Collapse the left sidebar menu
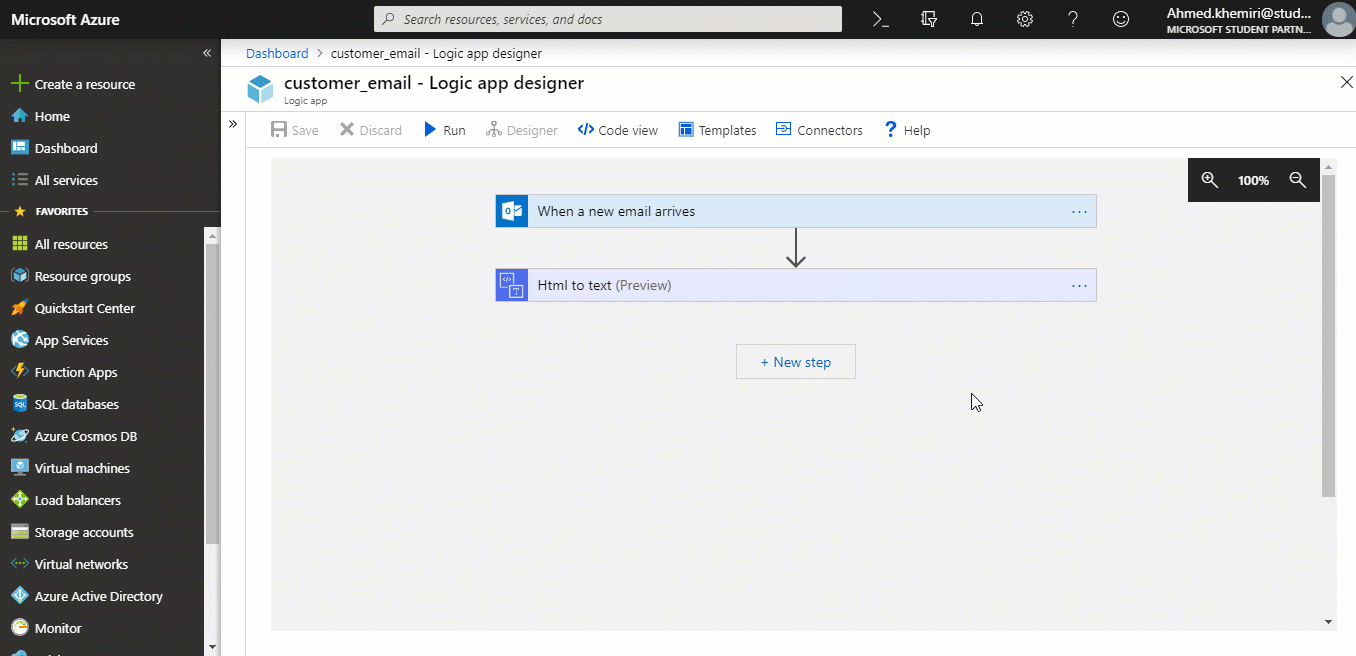Screen dimensions: 1356x656 [207, 53]
